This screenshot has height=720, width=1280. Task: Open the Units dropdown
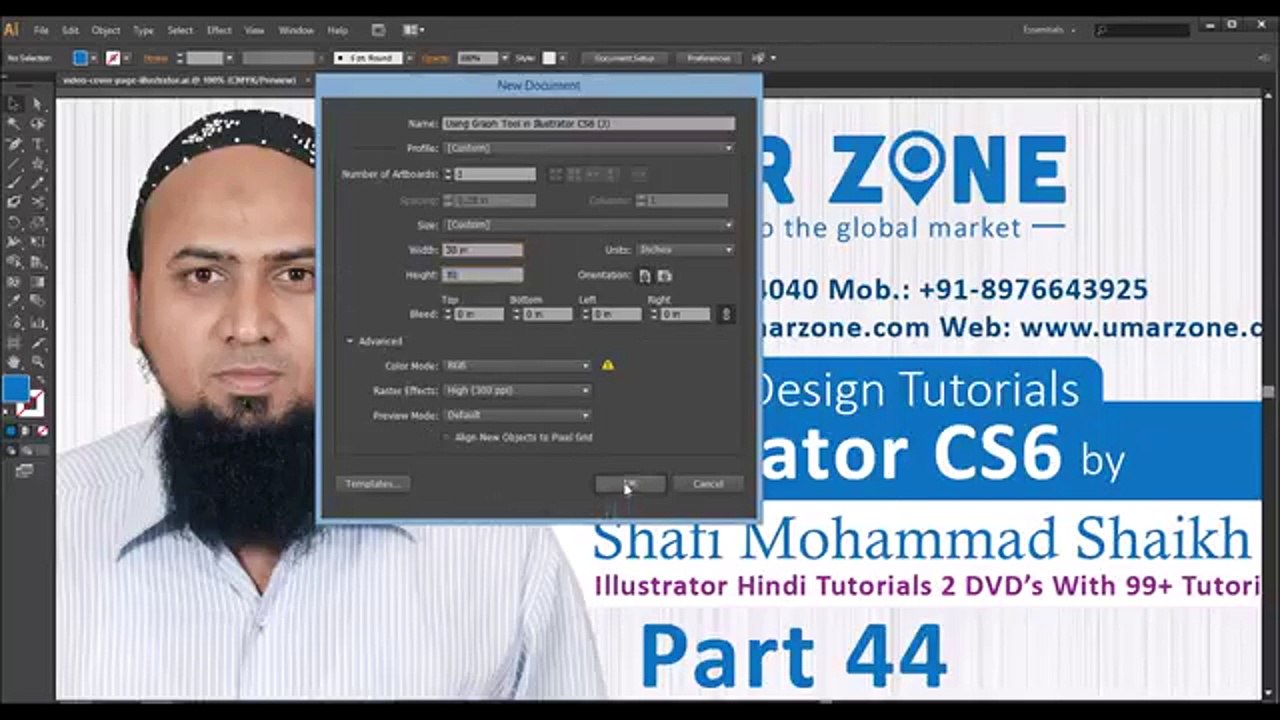coord(686,250)
